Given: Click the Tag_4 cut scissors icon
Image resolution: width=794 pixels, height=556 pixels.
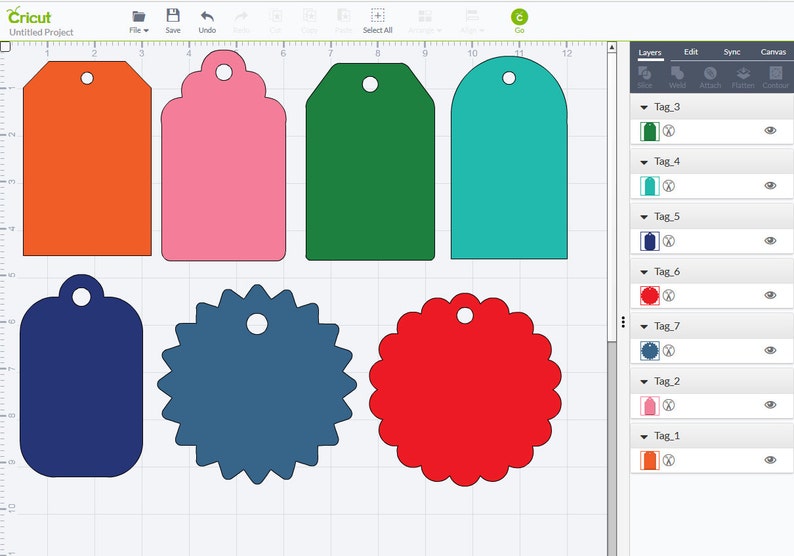Looking at the screenshot, I should [x=669, y=186].
